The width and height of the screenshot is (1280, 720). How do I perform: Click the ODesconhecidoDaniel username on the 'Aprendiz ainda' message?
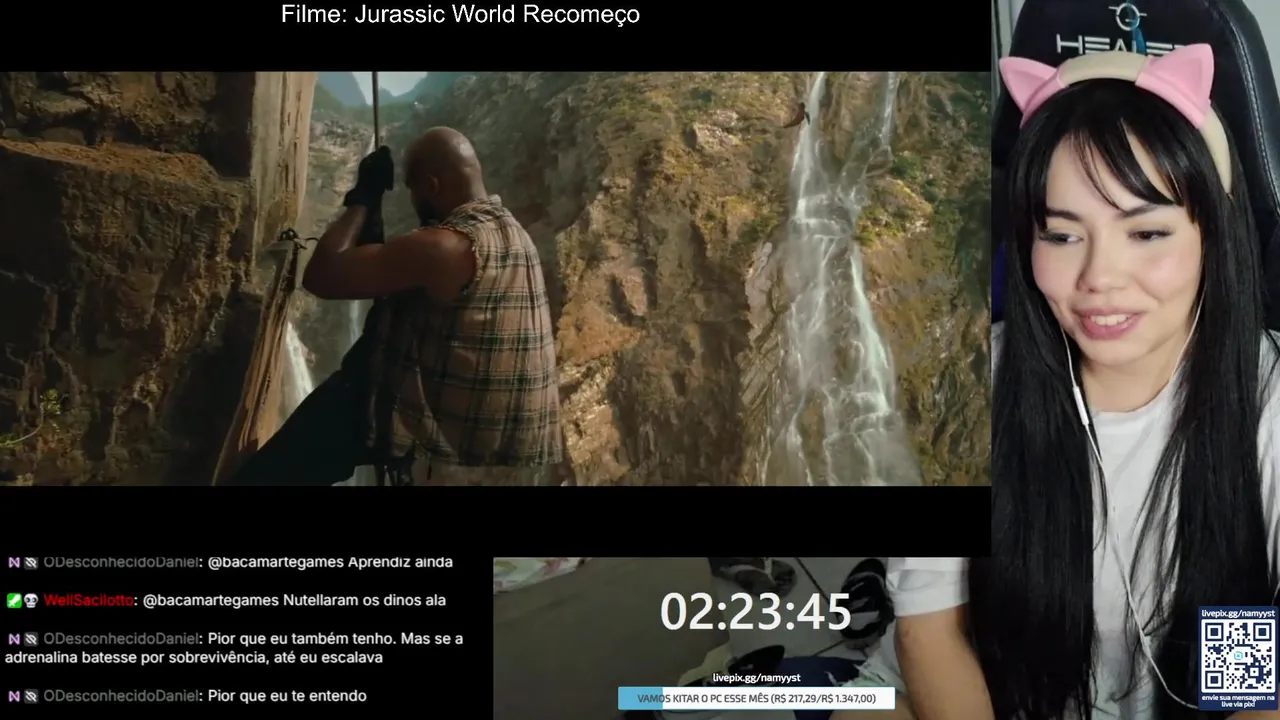pyautogui.click(x=121, y=562)
